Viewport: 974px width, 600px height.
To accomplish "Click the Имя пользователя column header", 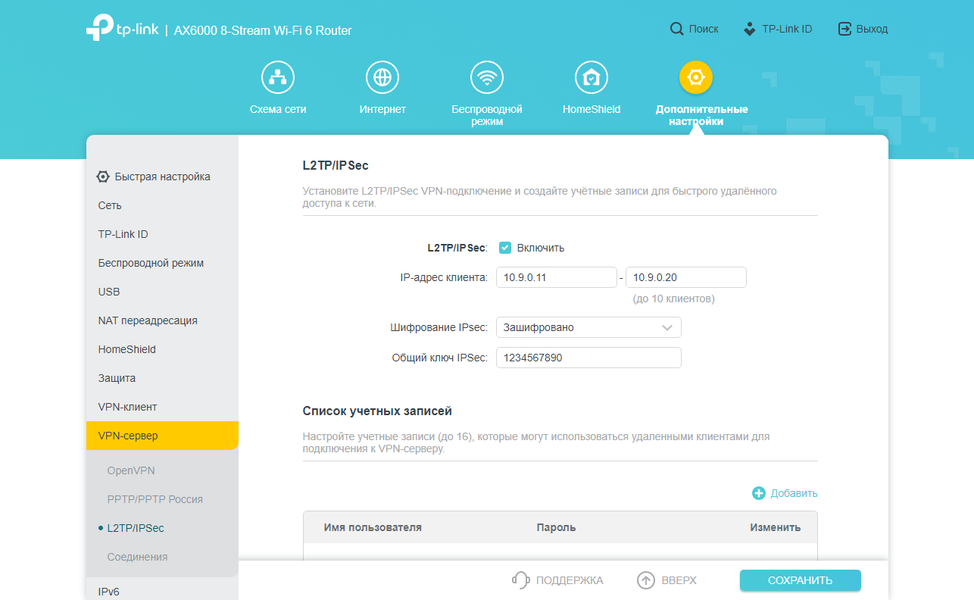I will click(373, 527).
